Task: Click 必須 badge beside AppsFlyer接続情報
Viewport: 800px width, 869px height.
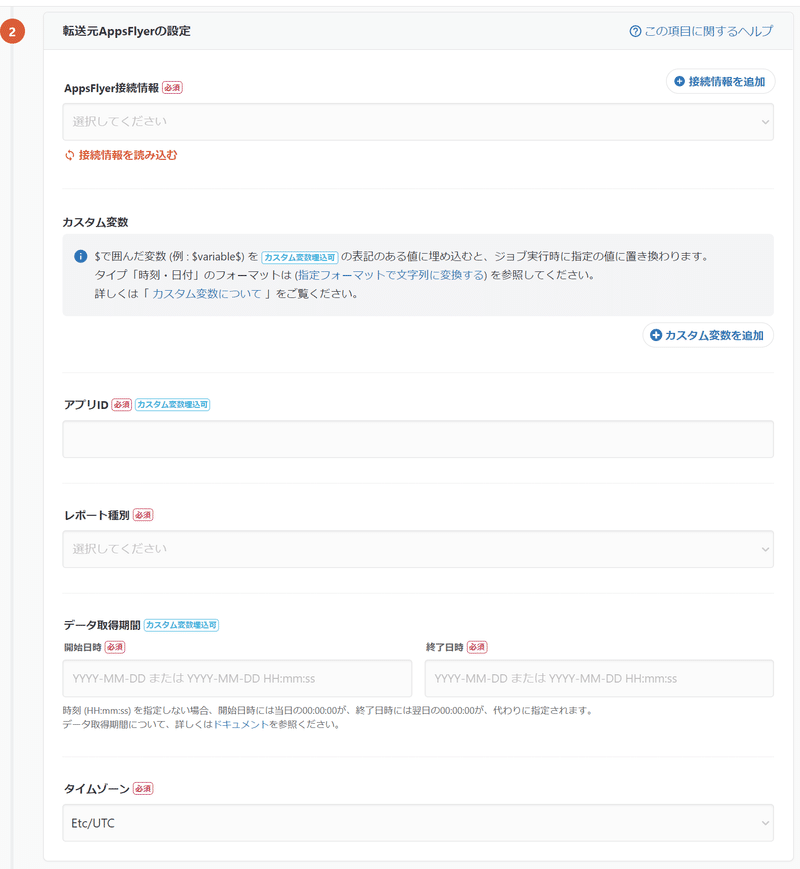Action: (172, 88)
